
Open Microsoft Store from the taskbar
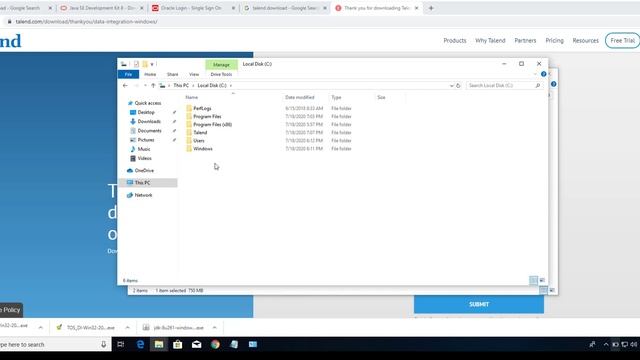[178, 344]
